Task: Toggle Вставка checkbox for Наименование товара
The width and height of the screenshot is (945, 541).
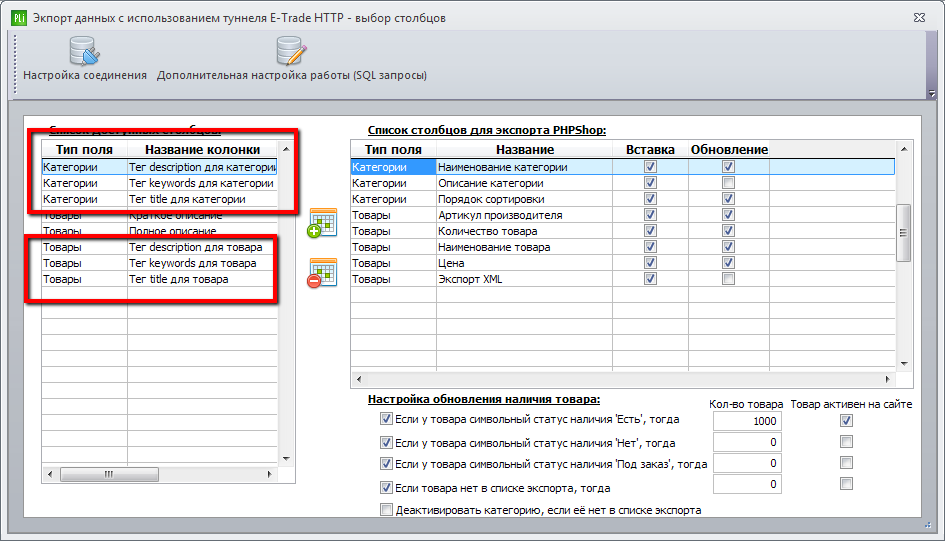Action: tap(650, 246)
